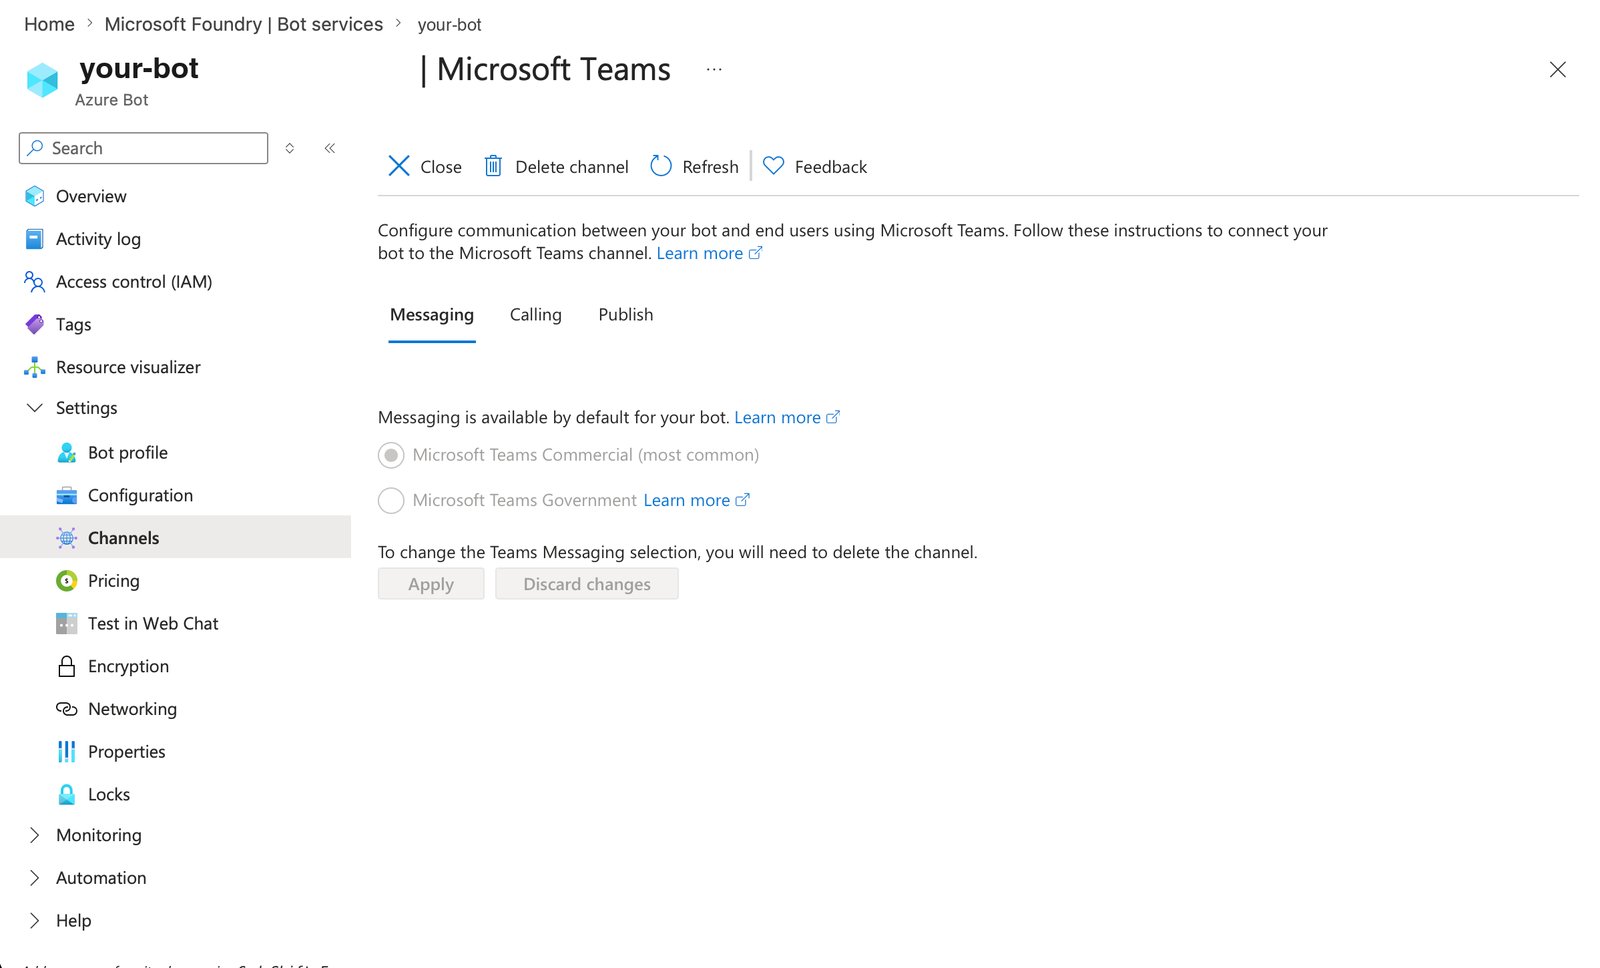Viewport: 1600px width, 968px height.
Task: Click the Feedback label
Action: click(x=831, y=167)
